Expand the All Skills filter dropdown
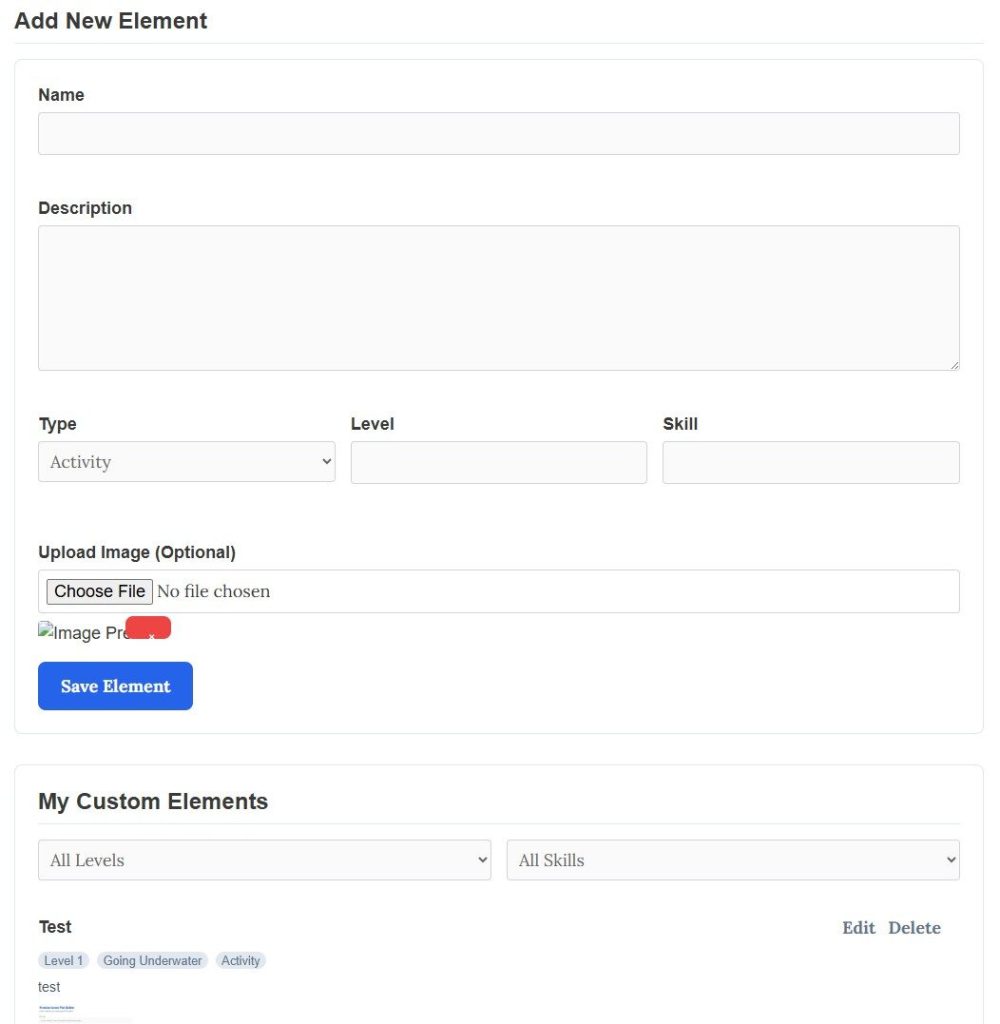The image size is (1000, 1024). (x=733, y=860)
